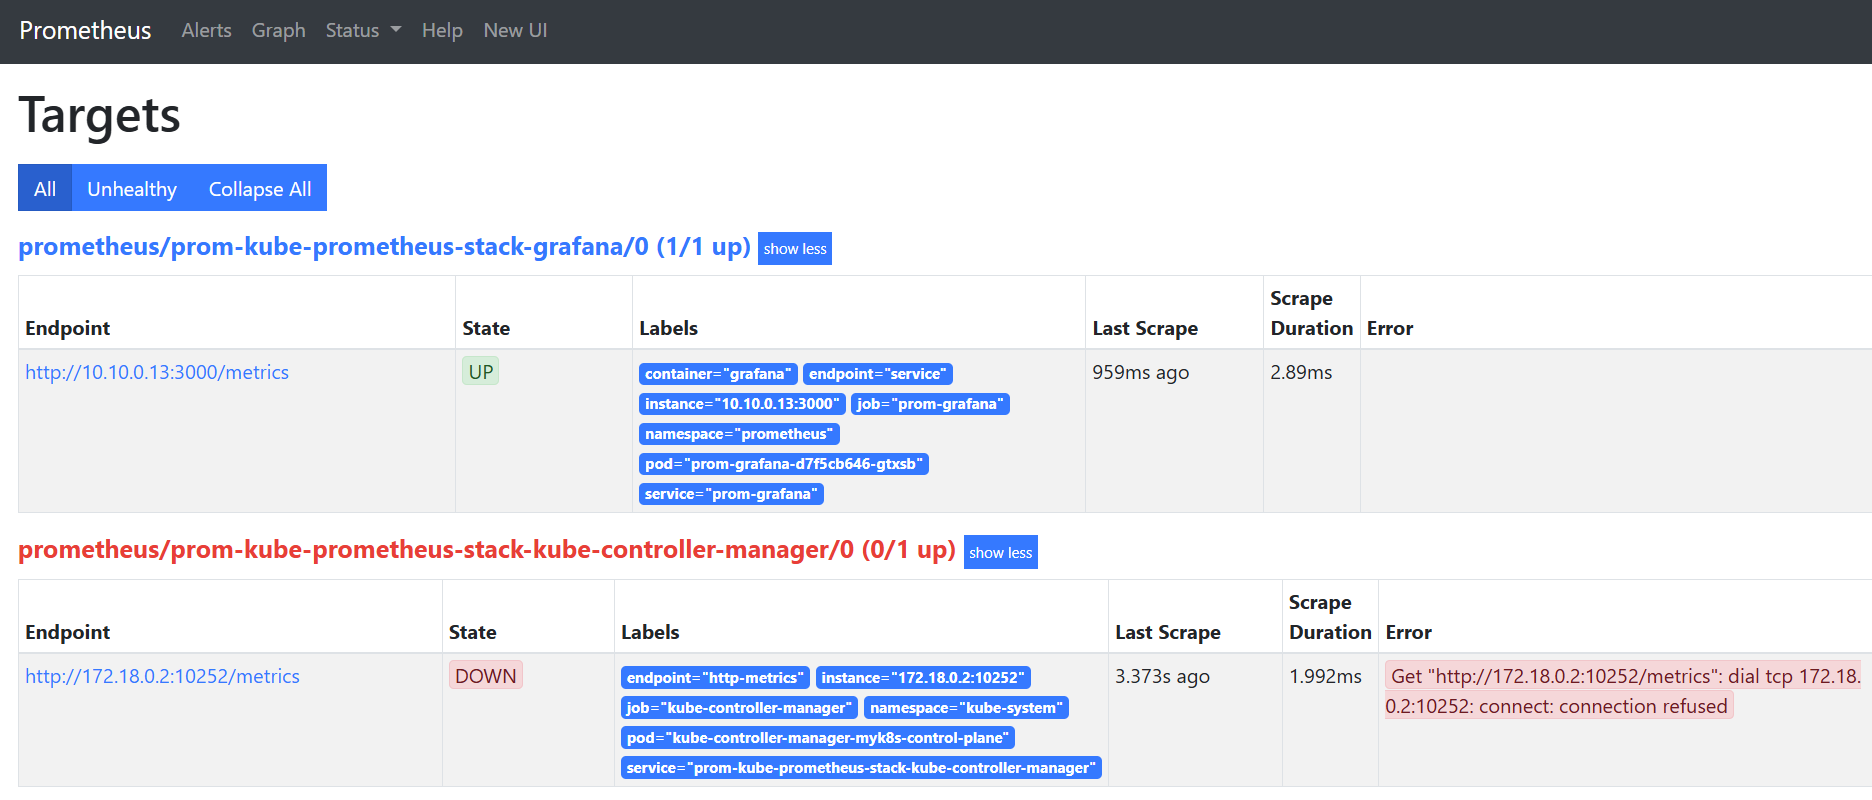Open the Graph page
This screenshot has width=1872, height=800.
pos(278,31)
